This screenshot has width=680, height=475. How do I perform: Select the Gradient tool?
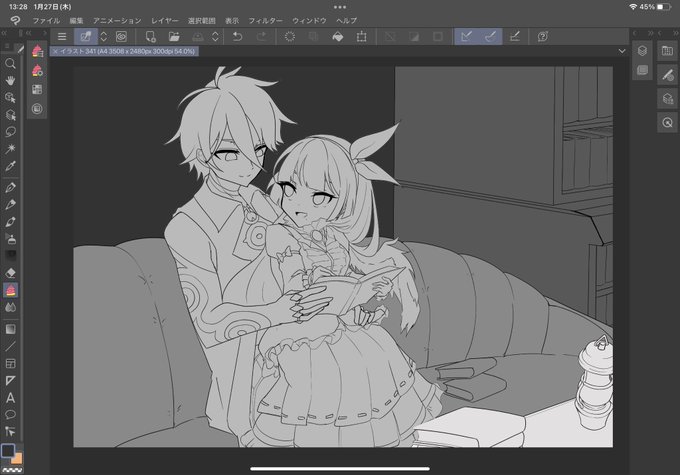tap(10, 329)
